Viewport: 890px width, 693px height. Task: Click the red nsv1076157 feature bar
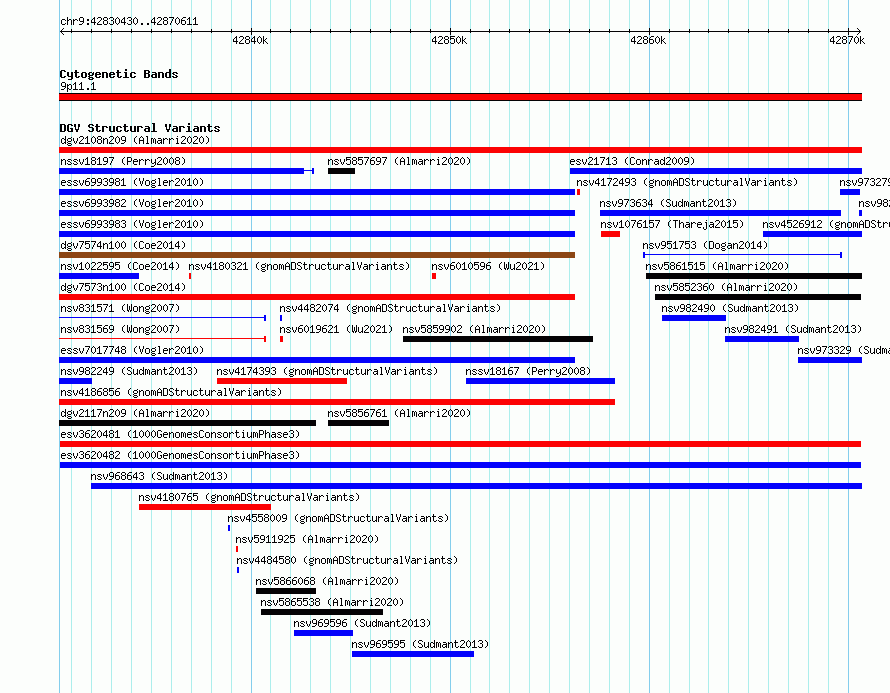click(x=610, y=234)
